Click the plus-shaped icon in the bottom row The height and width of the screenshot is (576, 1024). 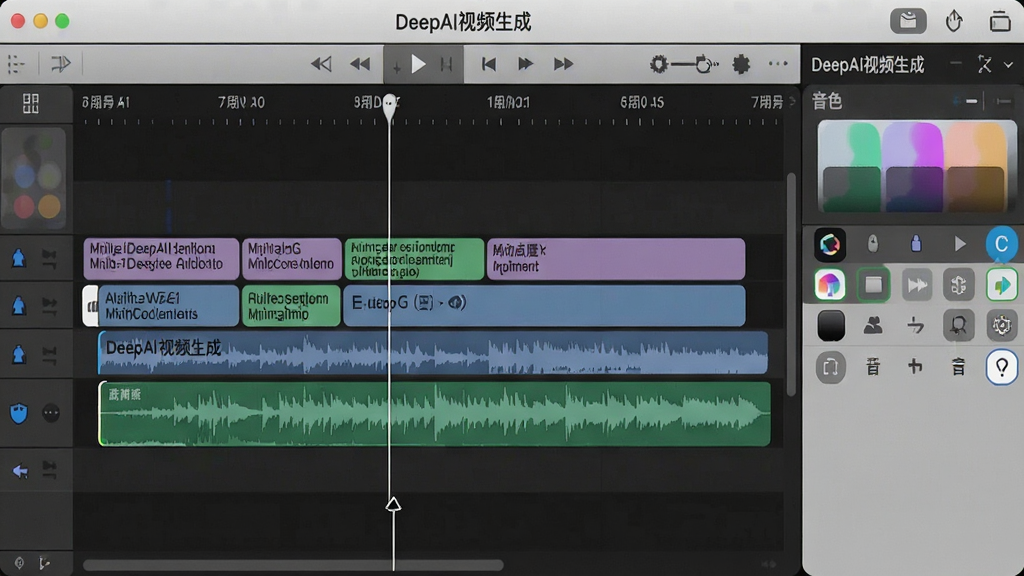(915, 366)
